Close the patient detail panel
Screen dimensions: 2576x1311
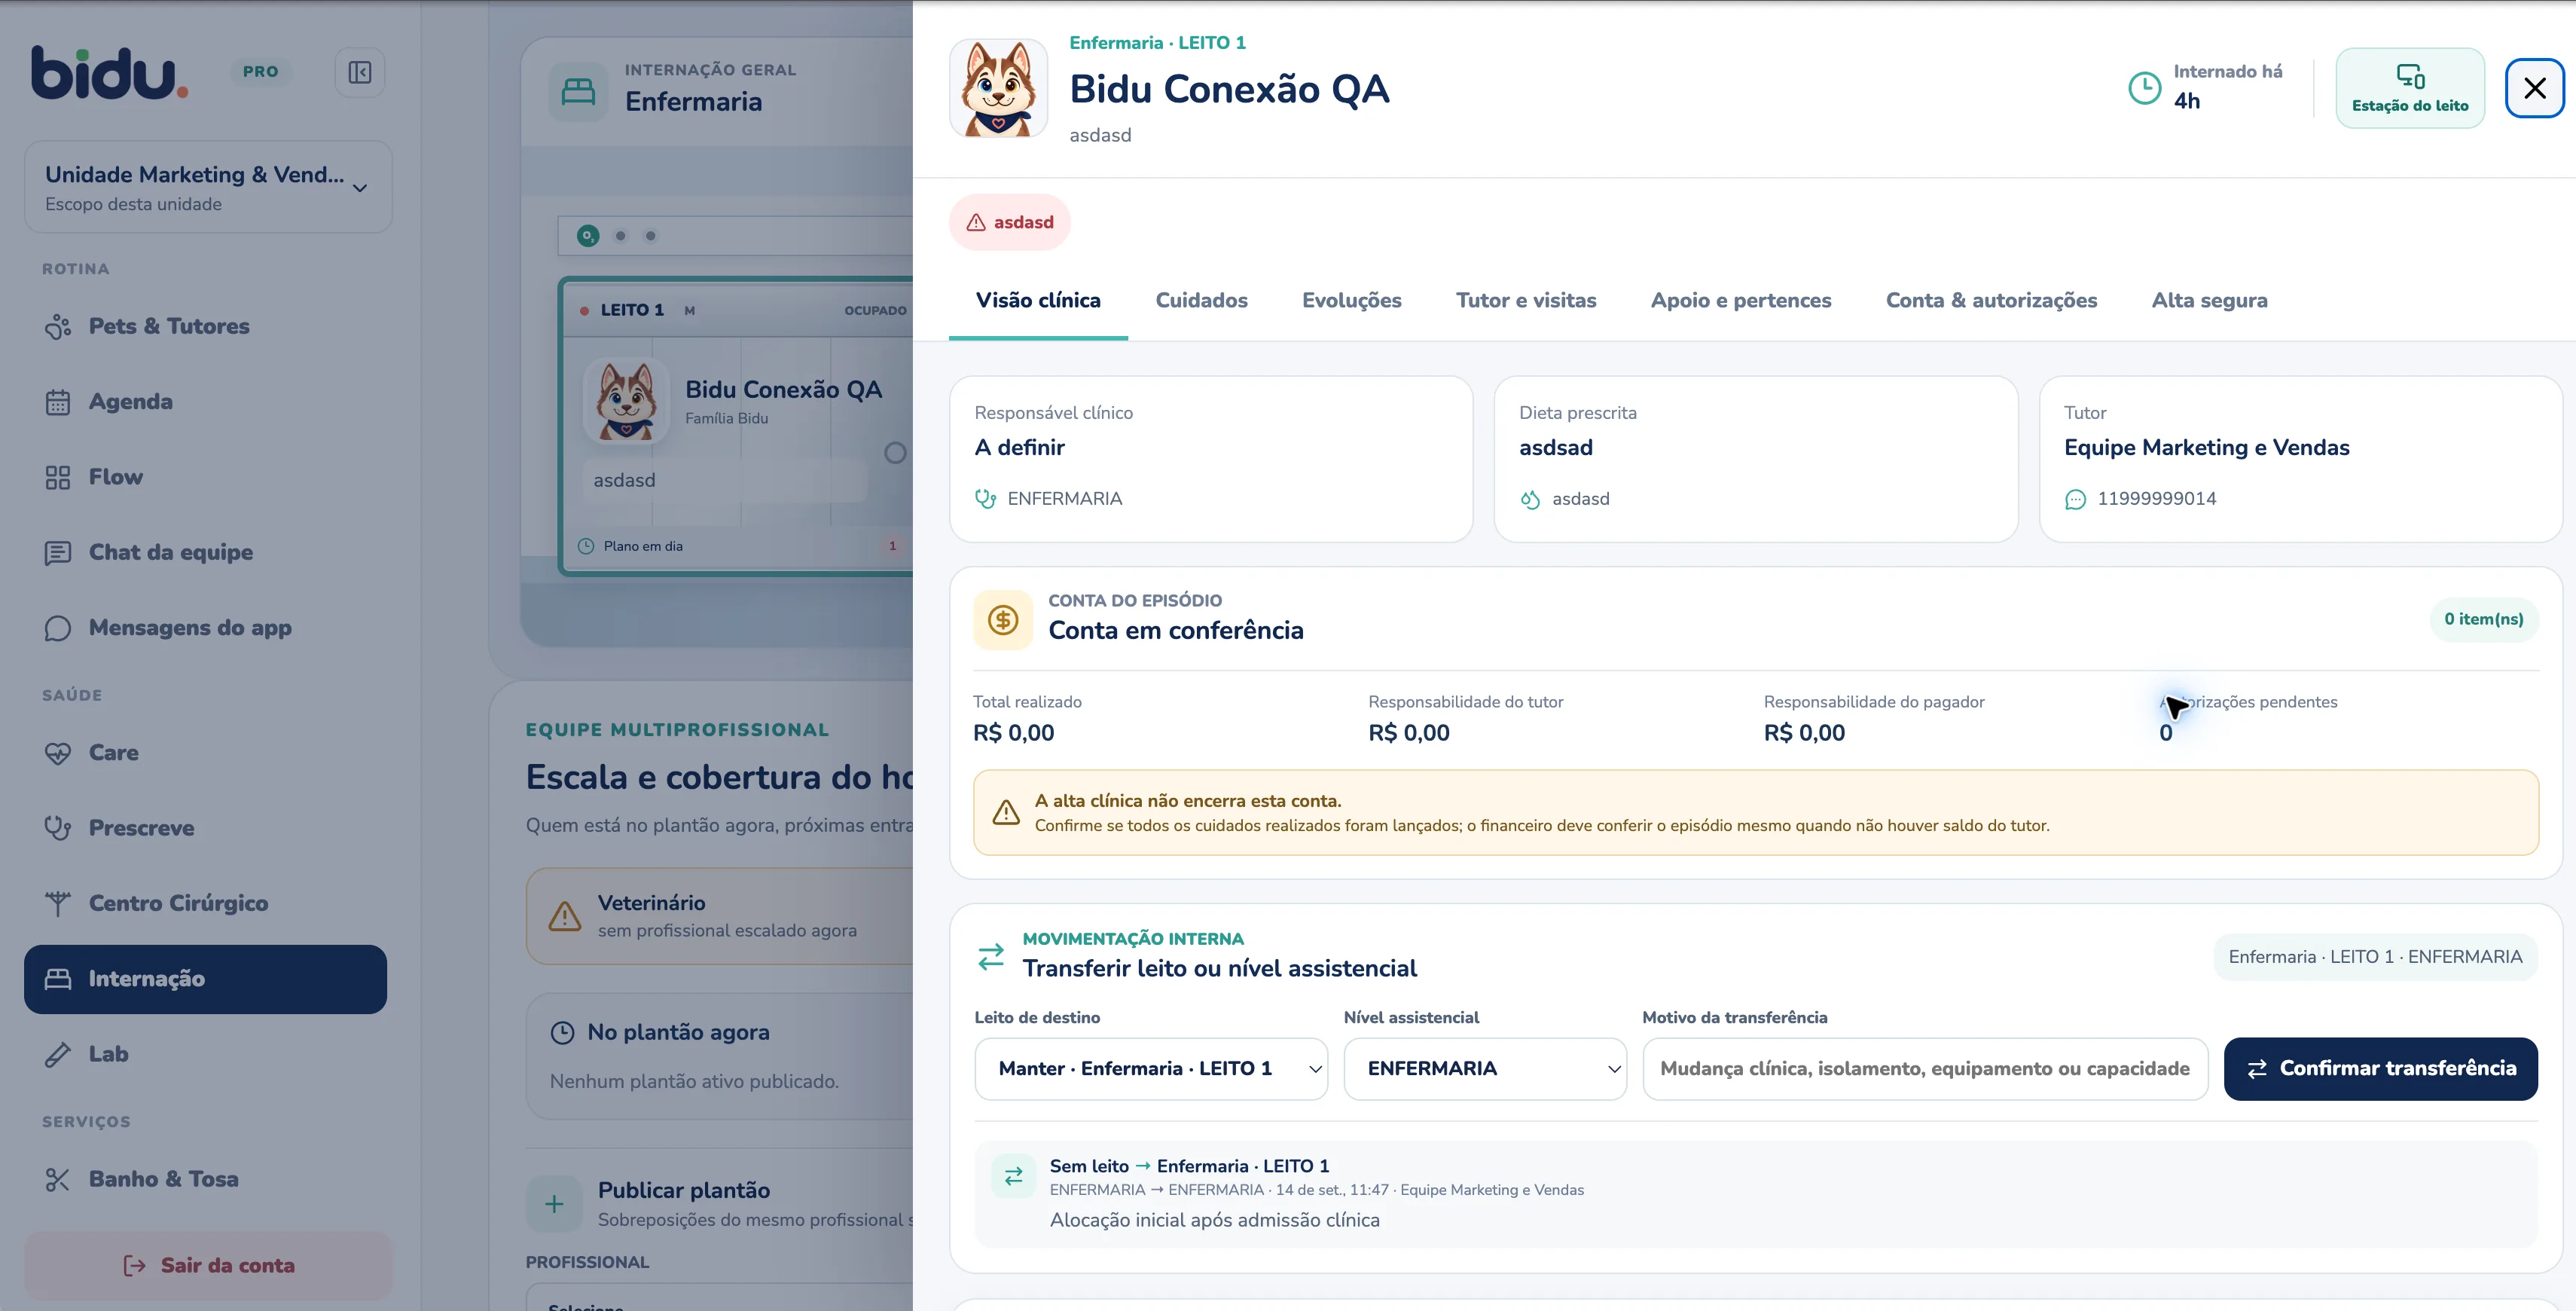2535,88
